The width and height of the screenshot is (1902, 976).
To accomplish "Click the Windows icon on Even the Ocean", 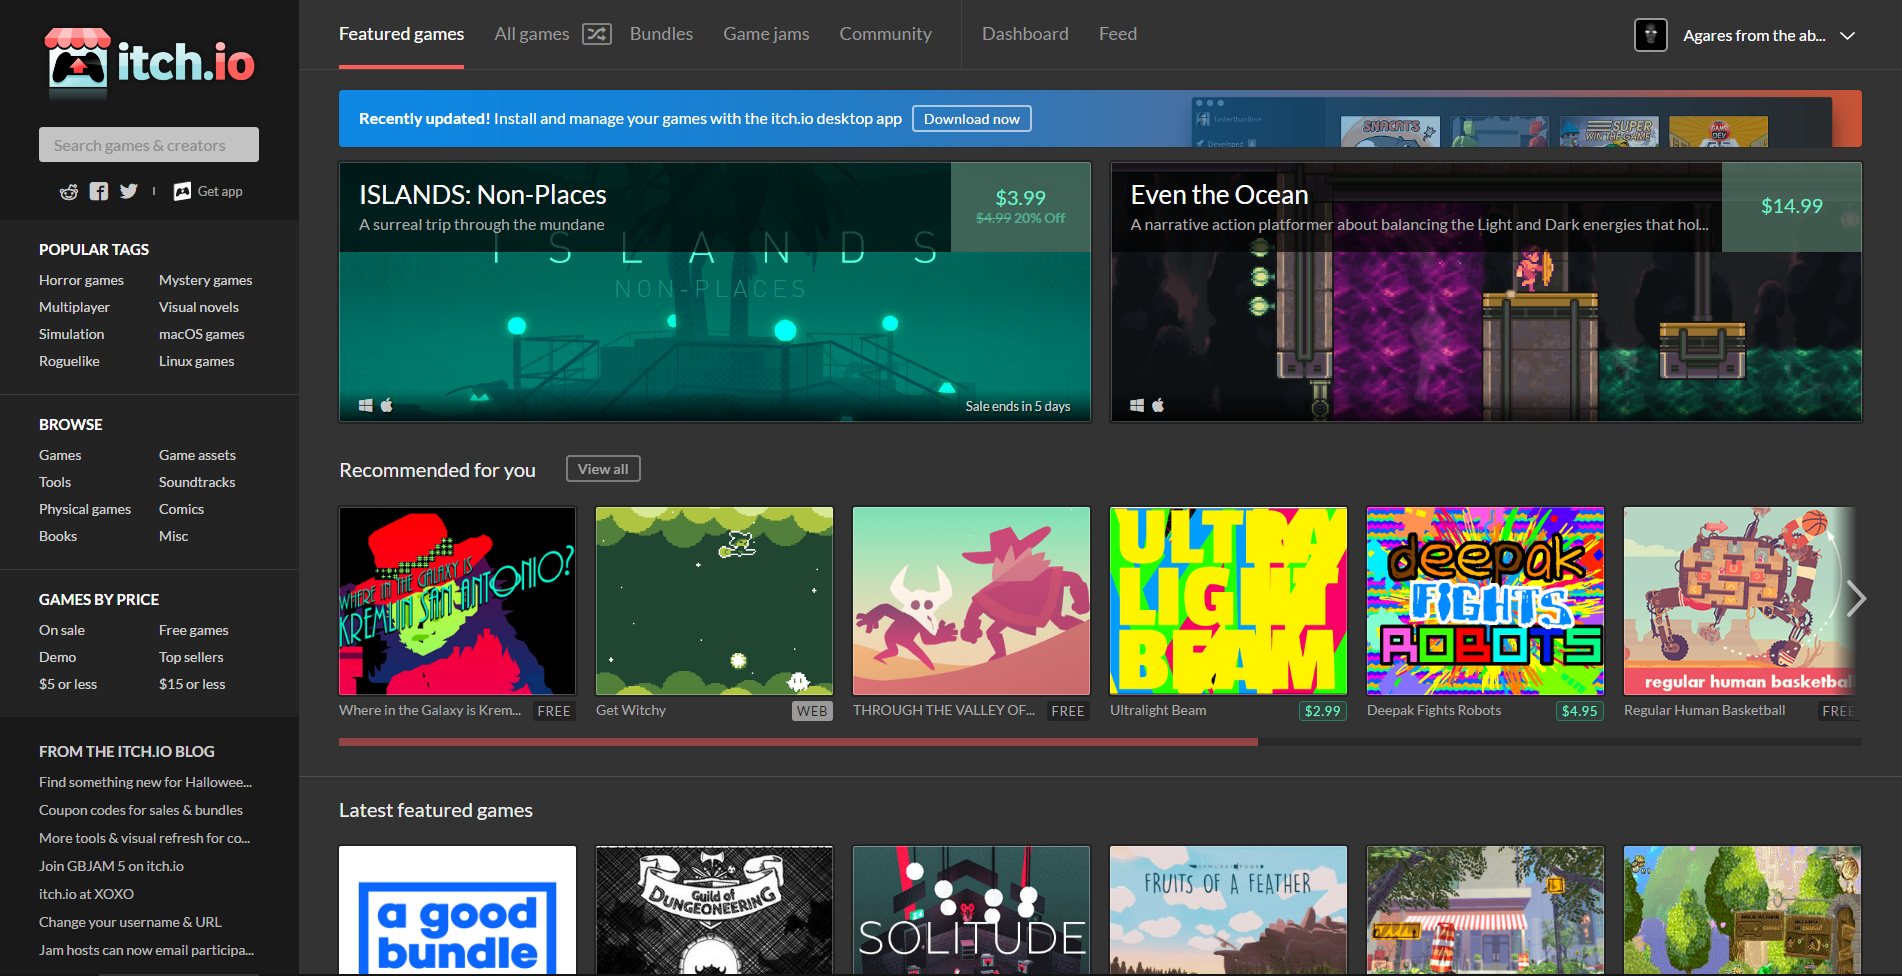I will pyautogui.click(x=1137, y=405).
